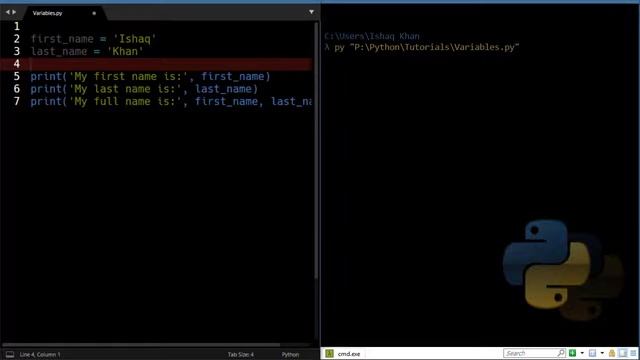
Task: Select the cmd.exe console tab
Action: (343, 354)
